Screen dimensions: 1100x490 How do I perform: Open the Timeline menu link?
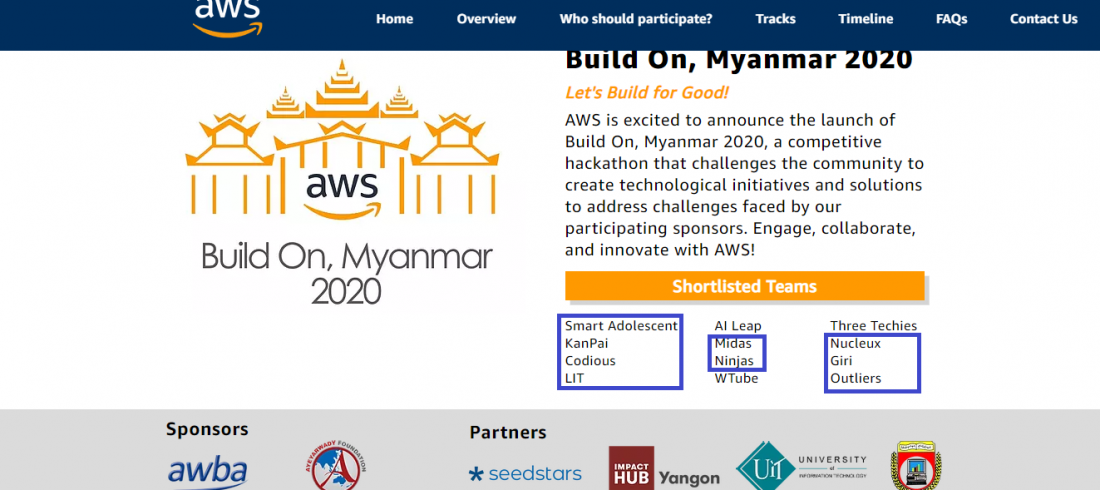coord(865,19)
